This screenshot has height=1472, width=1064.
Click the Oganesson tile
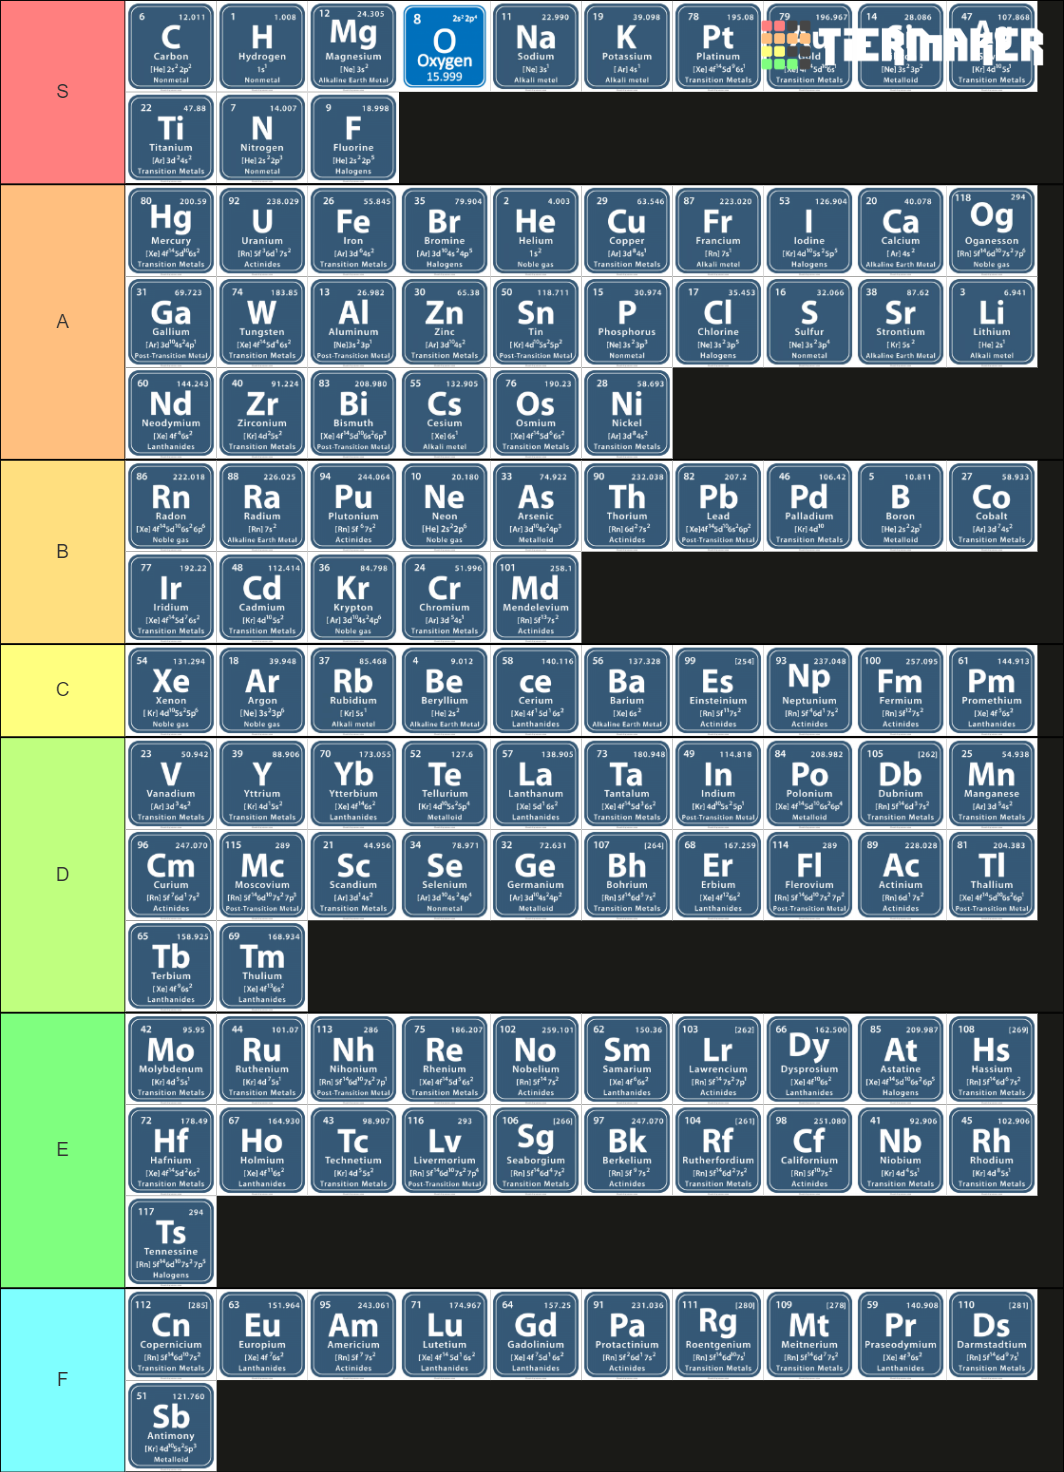990,231
